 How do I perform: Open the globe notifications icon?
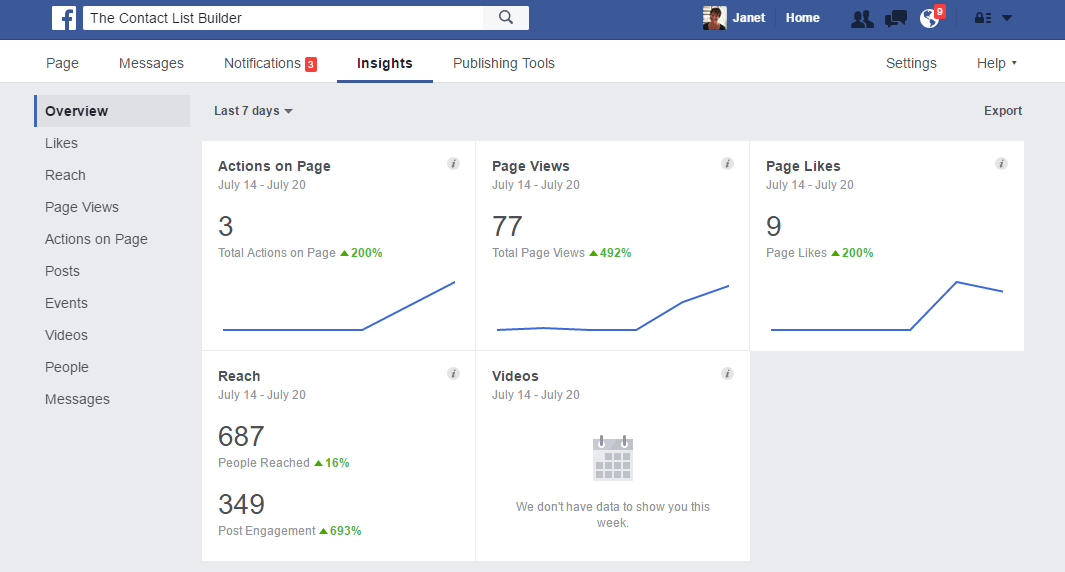930,18
